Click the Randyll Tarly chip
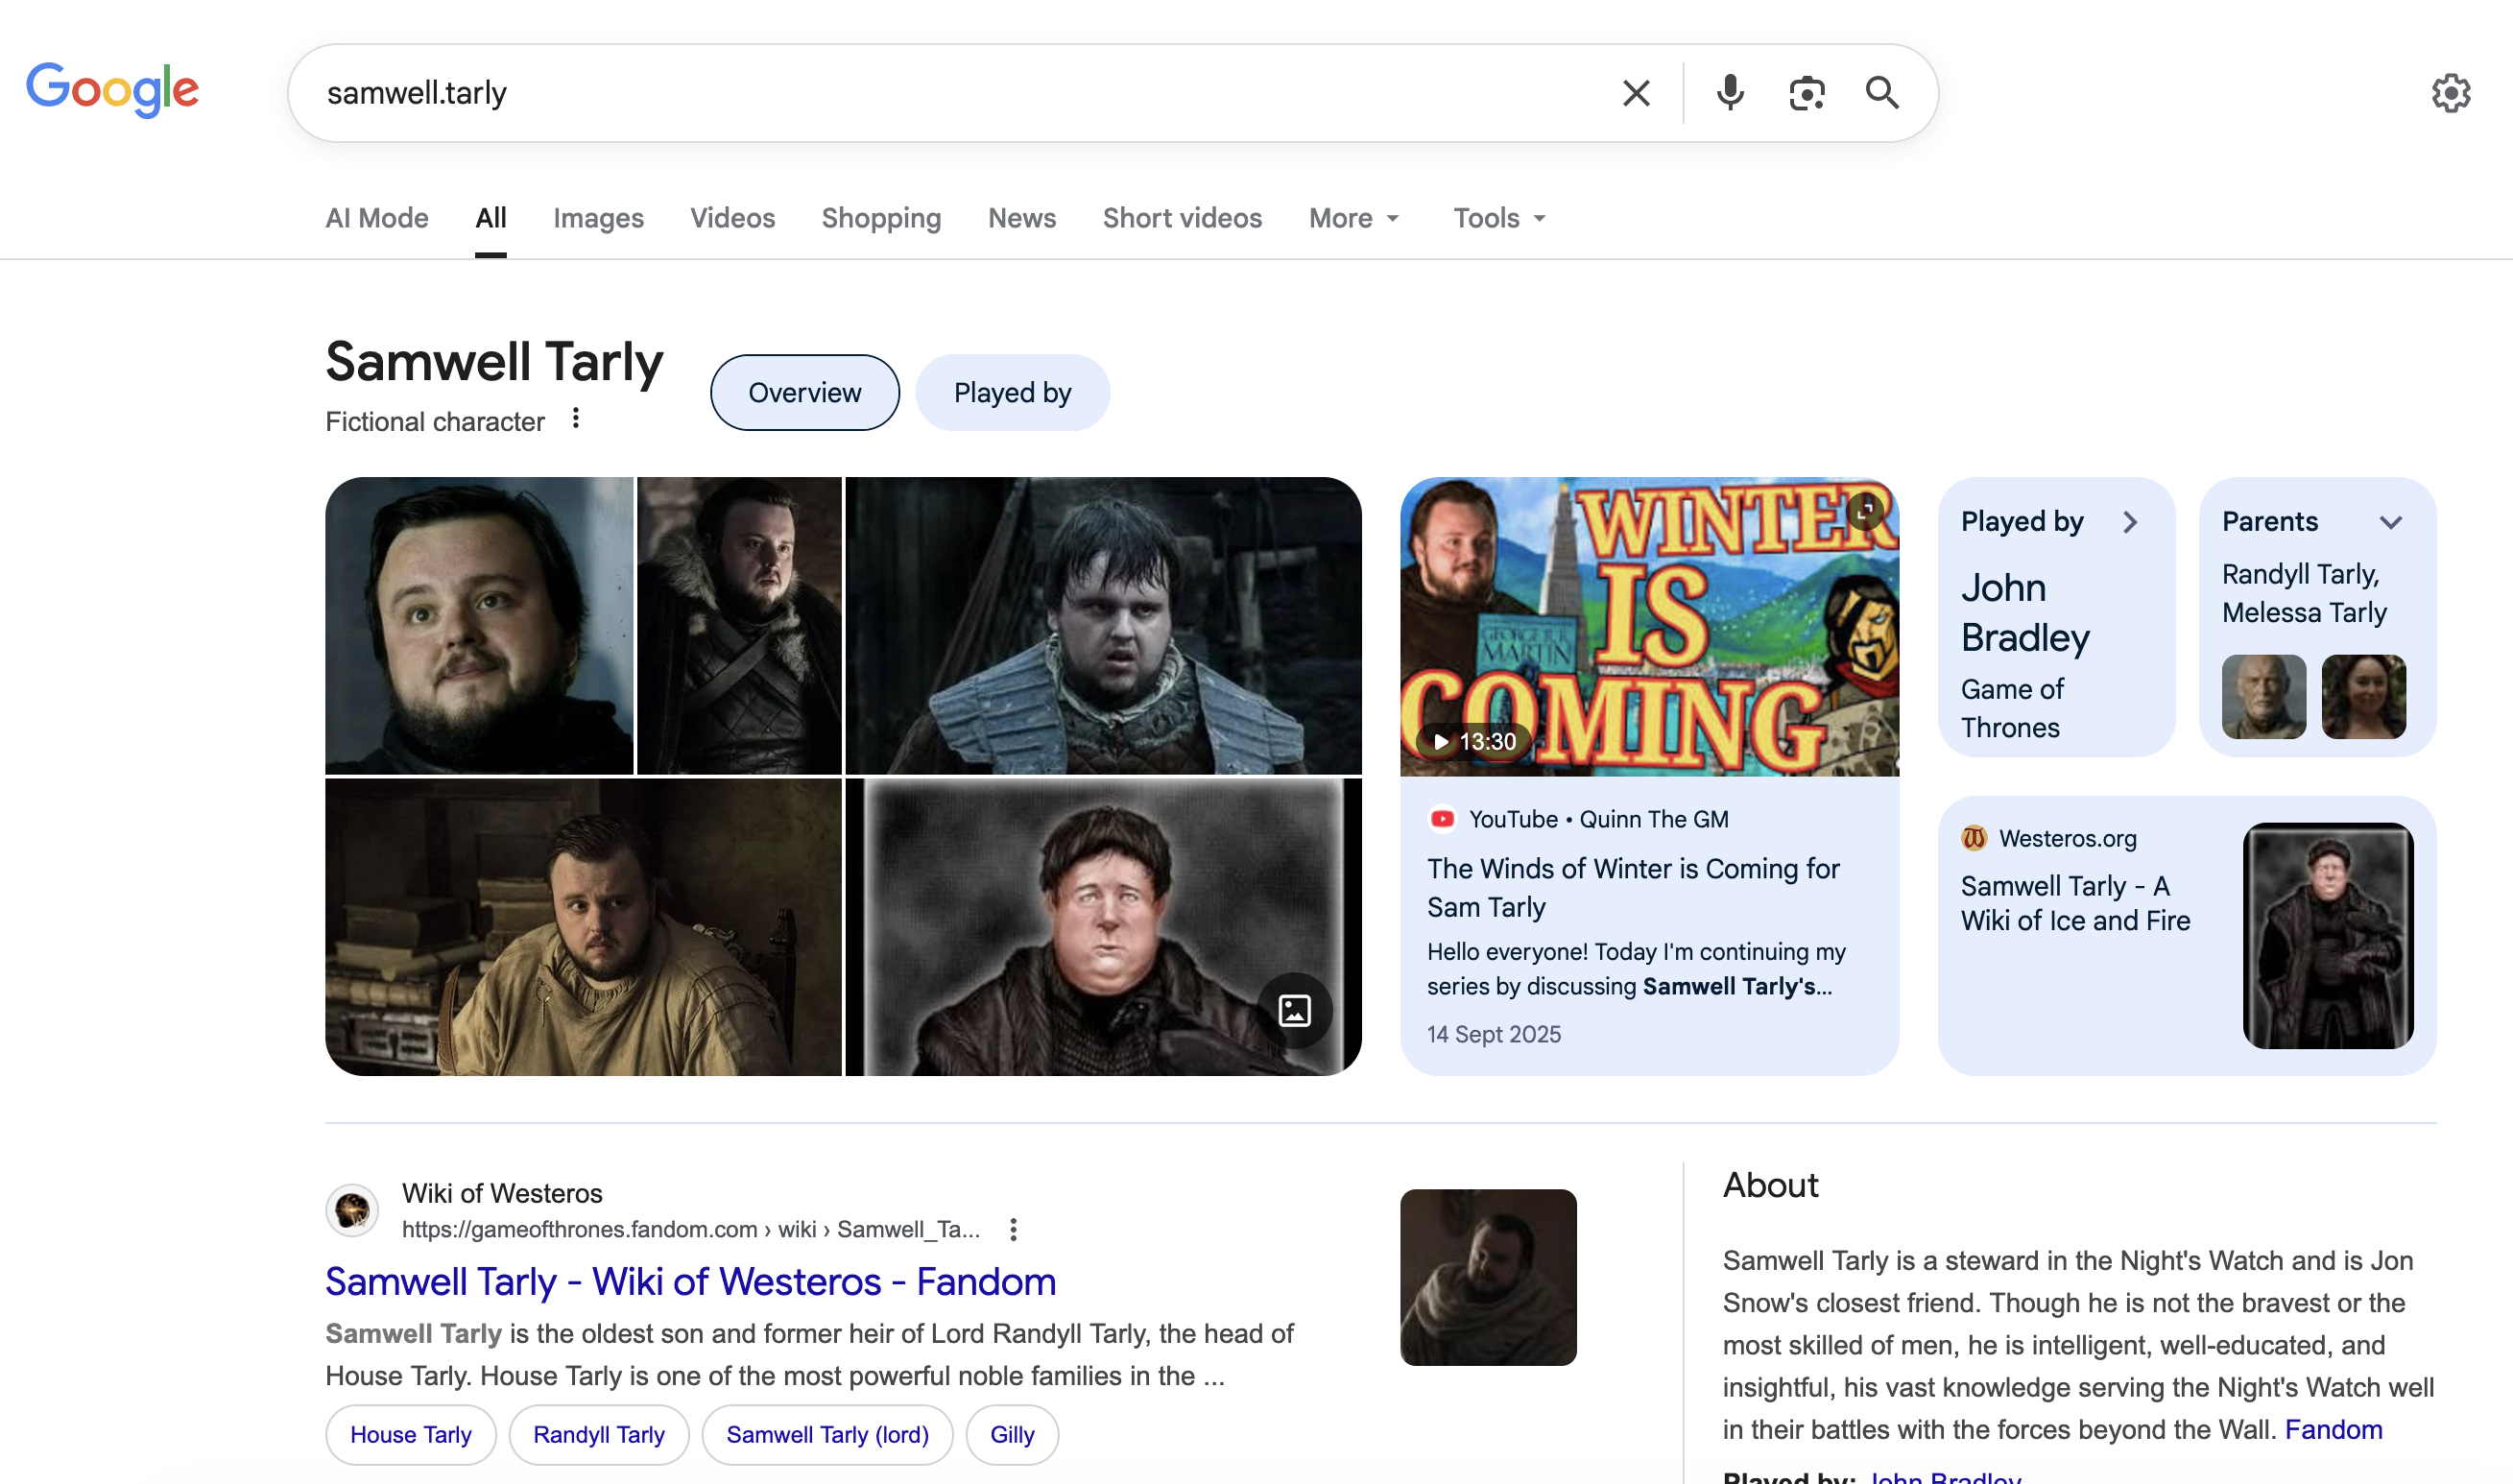Viewport: 2513px width, 1484px height. (x=599, y=1435)
